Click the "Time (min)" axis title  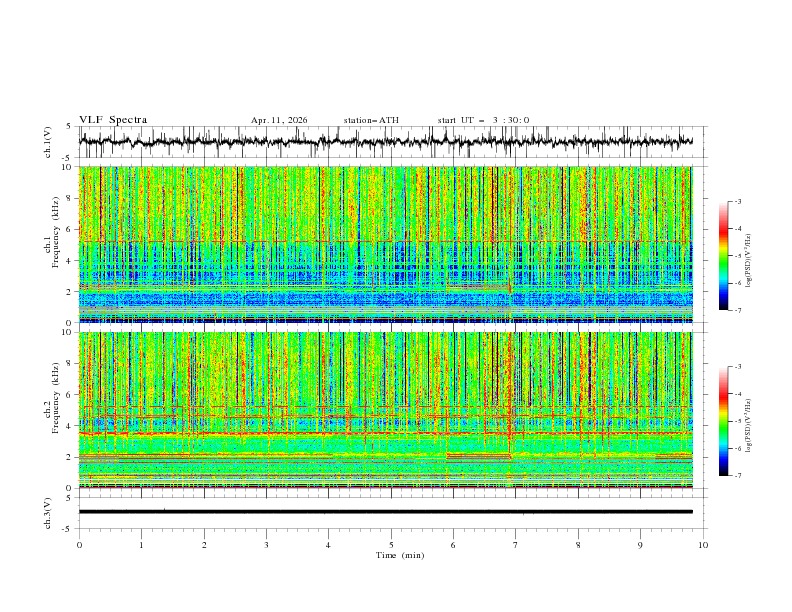pyautogui.click(x=400, y=555)
